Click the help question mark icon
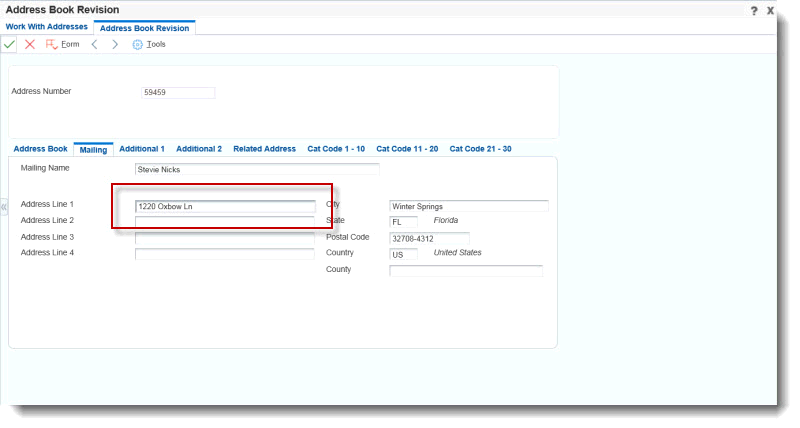Viewport: 800px width, 428px height. click(x=754, y=10)
